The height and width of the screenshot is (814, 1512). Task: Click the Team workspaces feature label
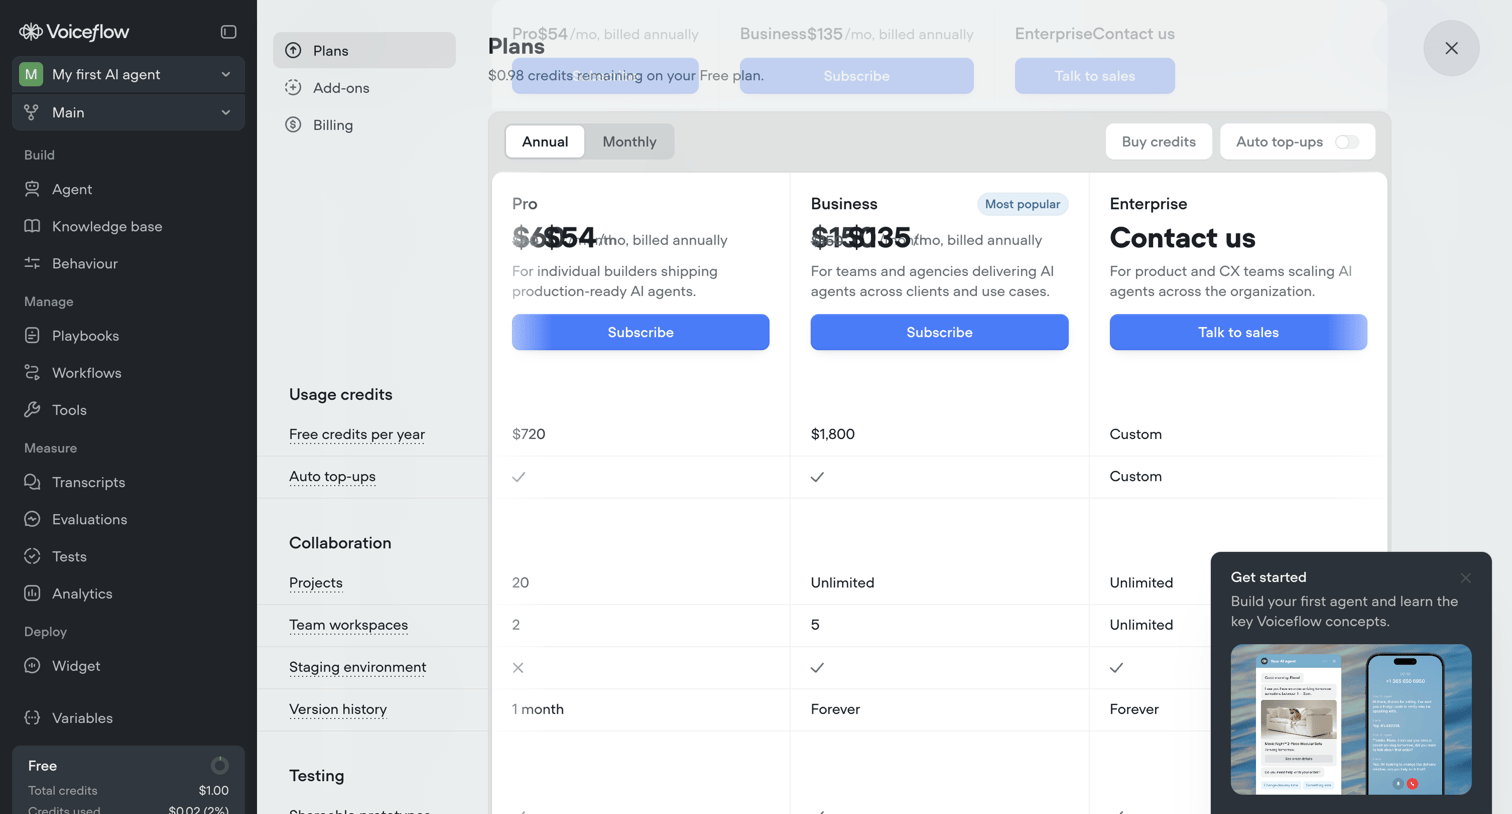click(x=348, y=625)
